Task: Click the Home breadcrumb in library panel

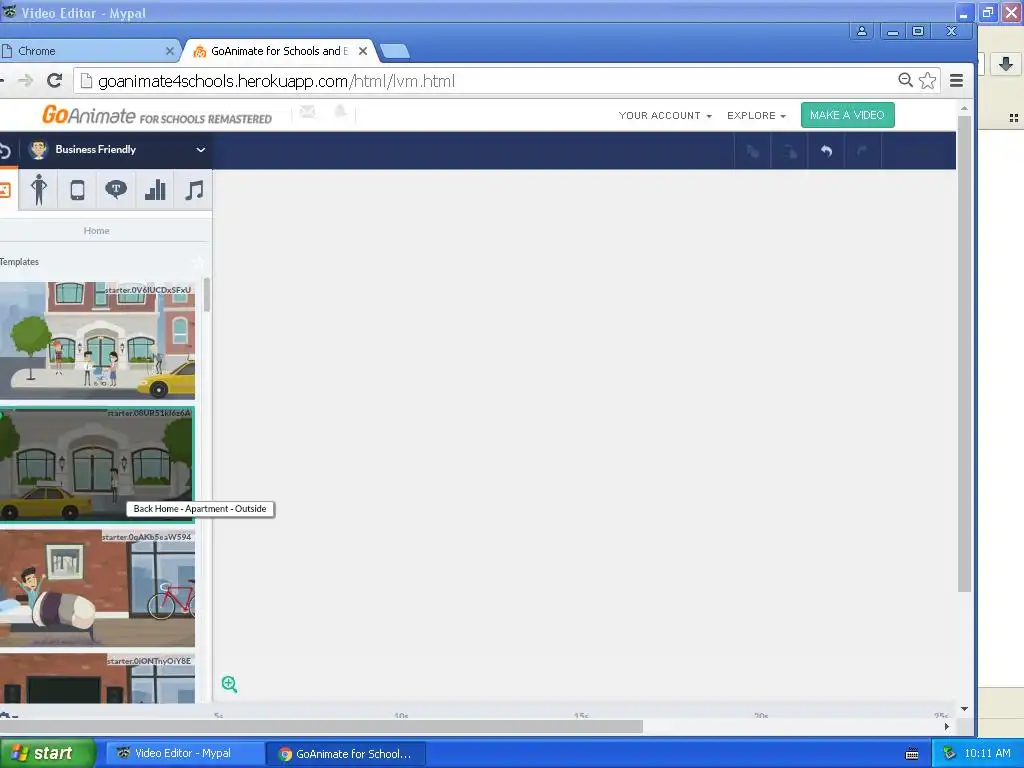Action: point(97,231)
